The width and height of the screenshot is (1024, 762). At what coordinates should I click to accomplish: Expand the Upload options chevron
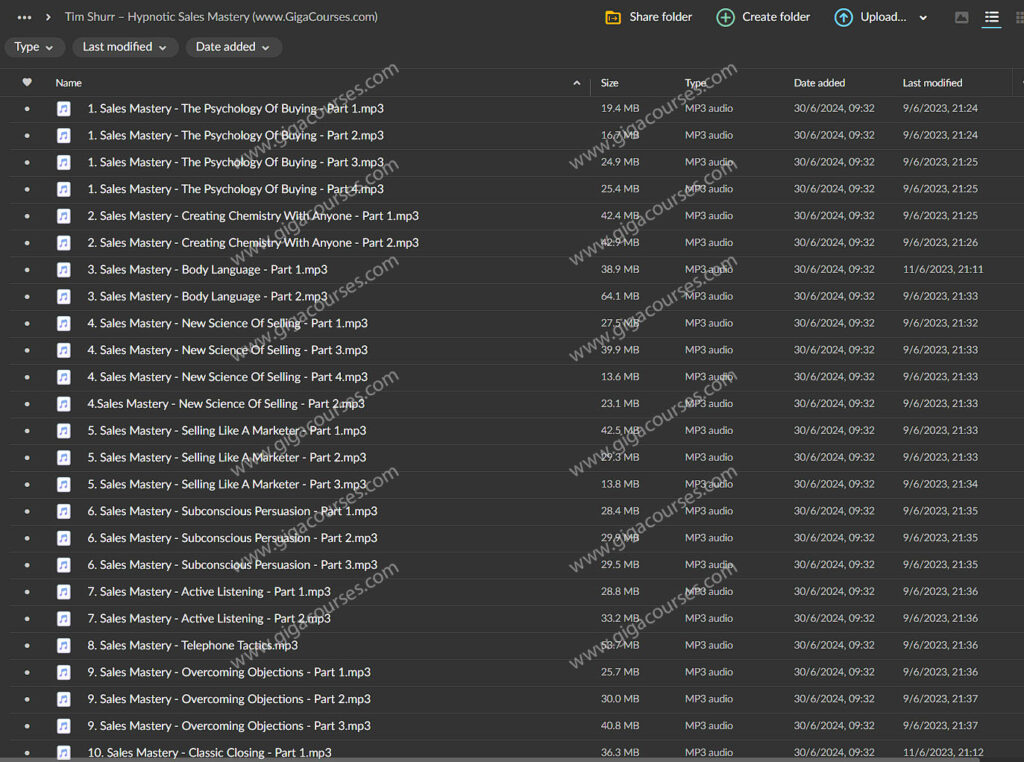click(923, 17)
